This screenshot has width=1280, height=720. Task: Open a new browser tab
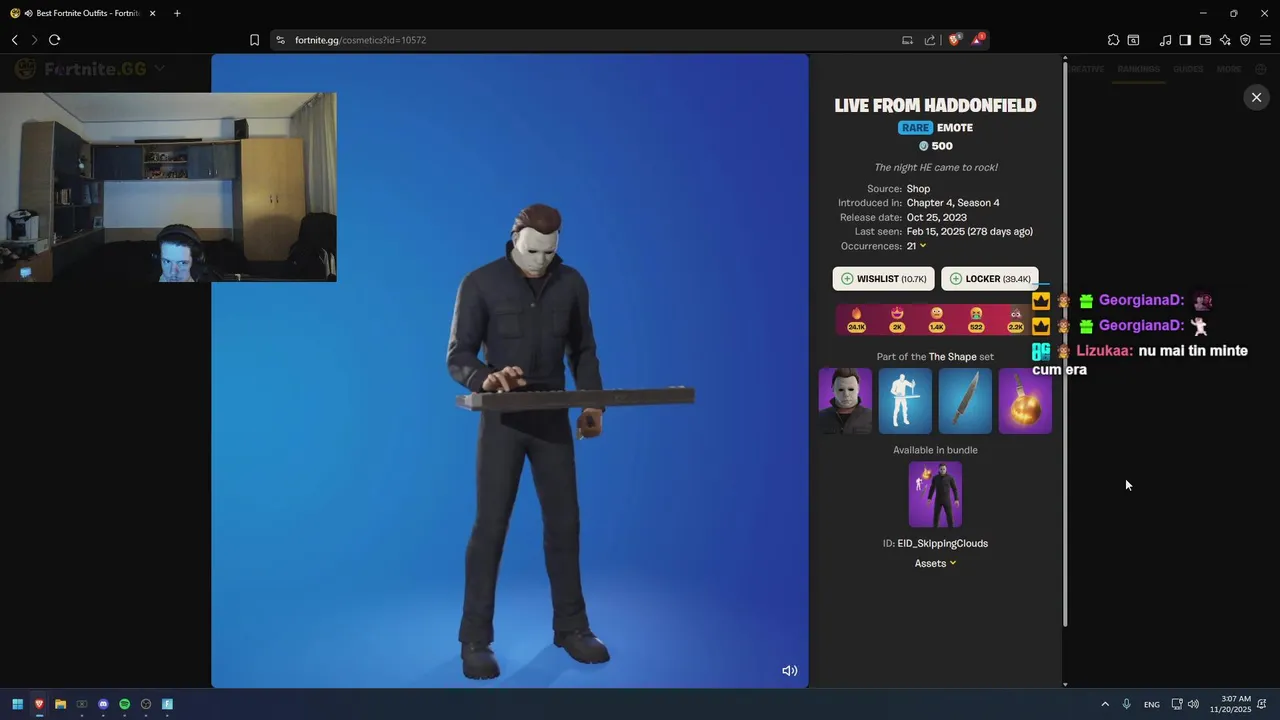tap(177, 13)
